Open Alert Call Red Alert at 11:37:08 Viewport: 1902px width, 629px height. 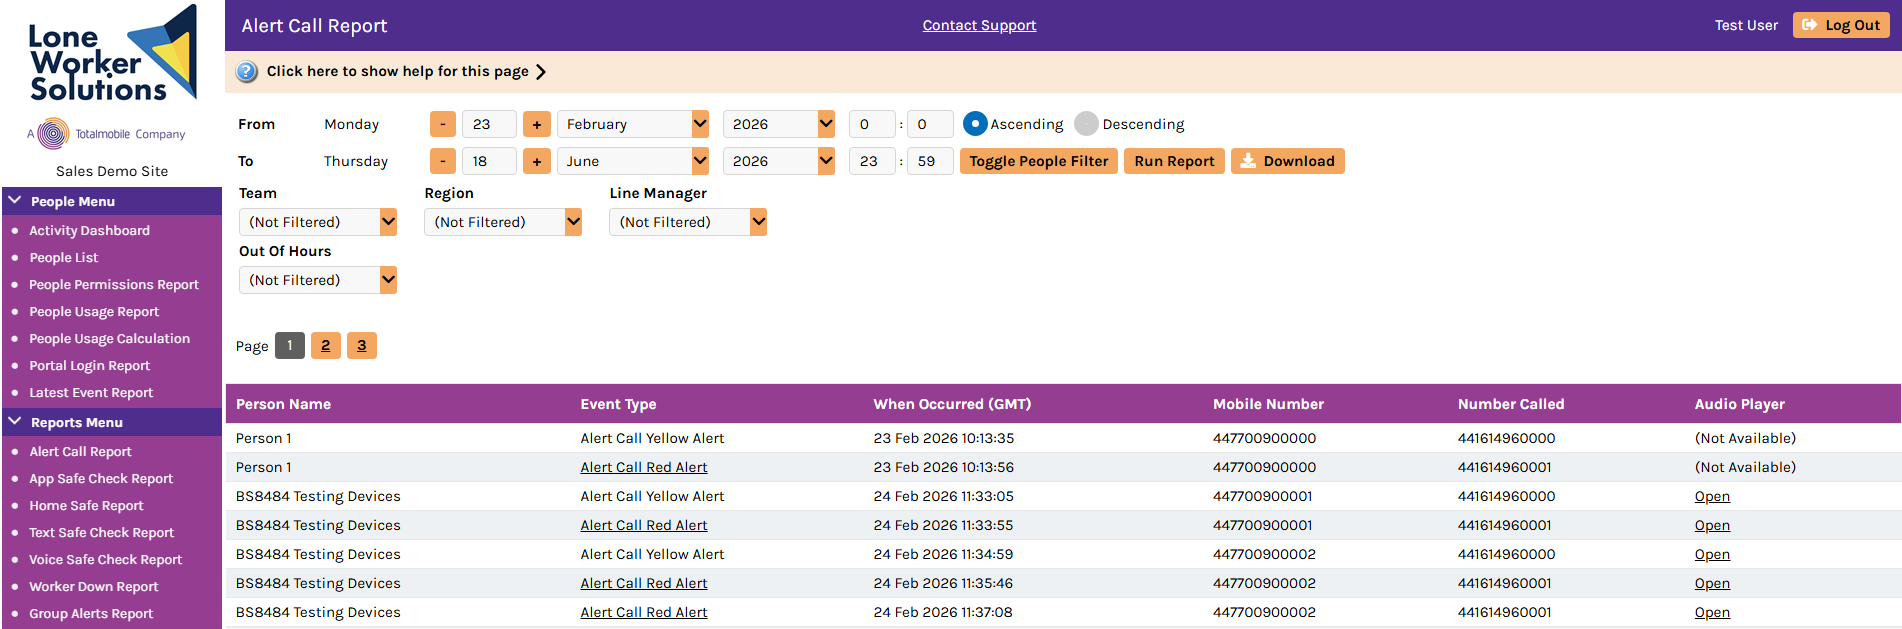coord(644,612)
